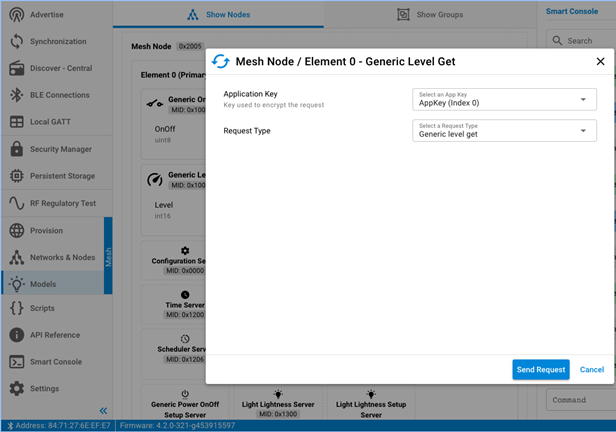Viewport: 616px width, 432px height.
Task: Open Settings gear in sidebar
Action: (x=16, y=388)
